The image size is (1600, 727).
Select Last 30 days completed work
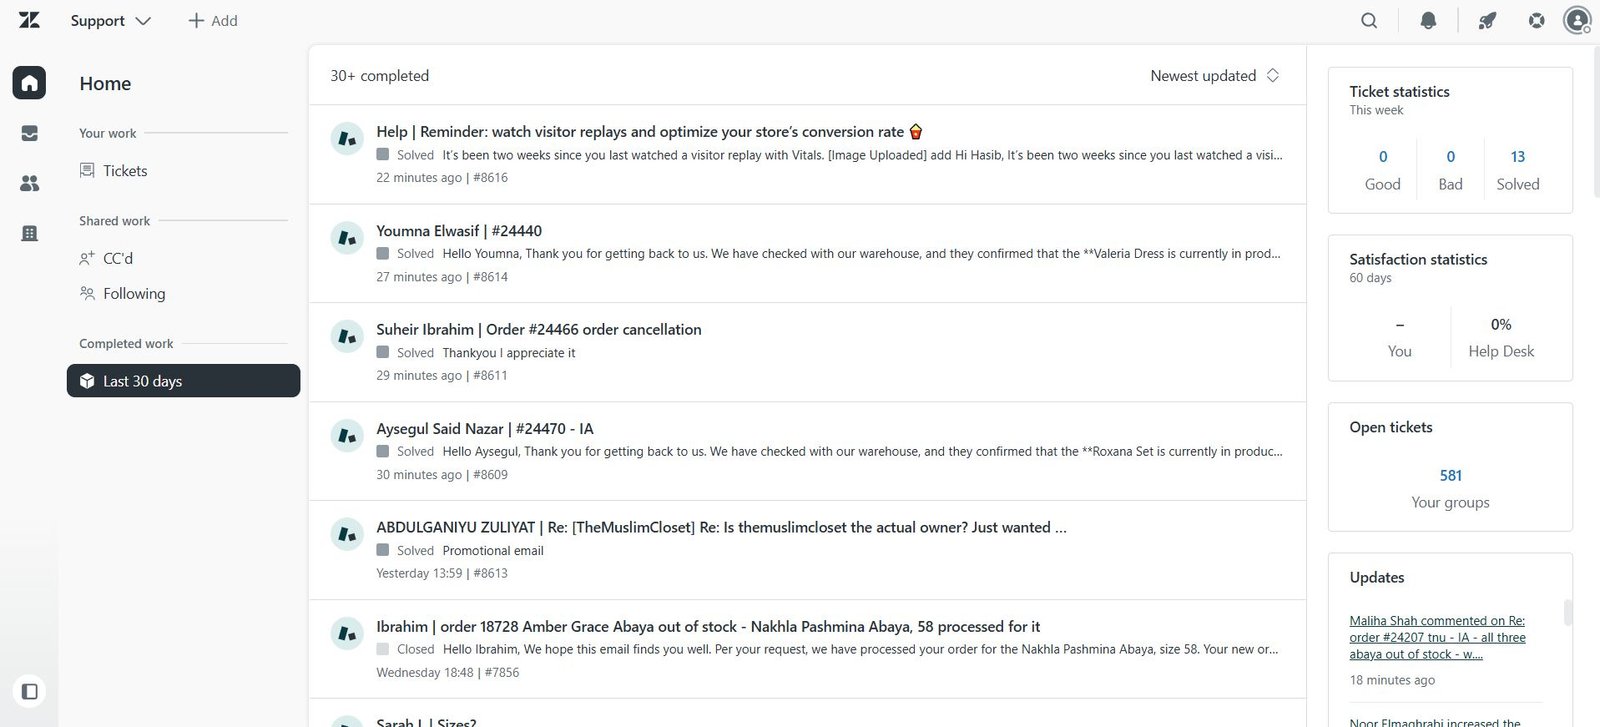click(x=184, y=381)
